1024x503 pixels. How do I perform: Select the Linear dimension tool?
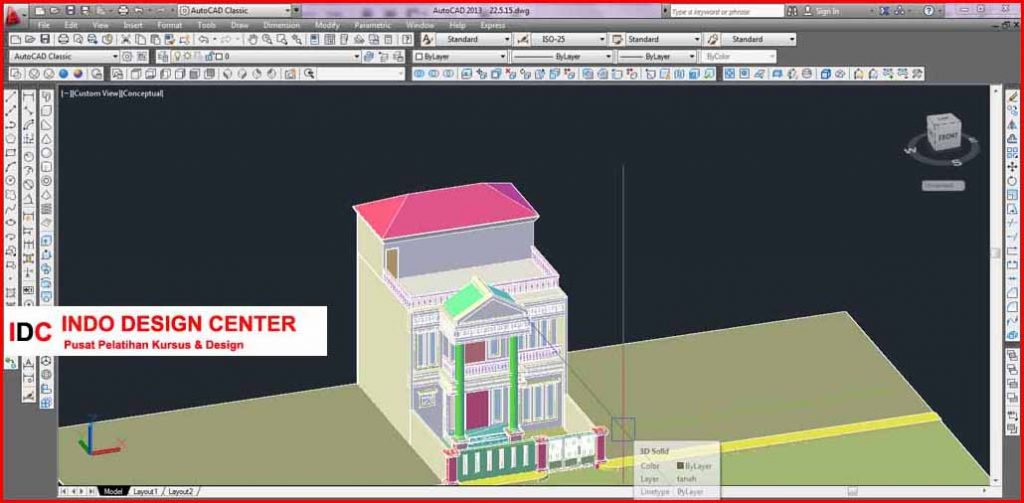coord(29,98)
